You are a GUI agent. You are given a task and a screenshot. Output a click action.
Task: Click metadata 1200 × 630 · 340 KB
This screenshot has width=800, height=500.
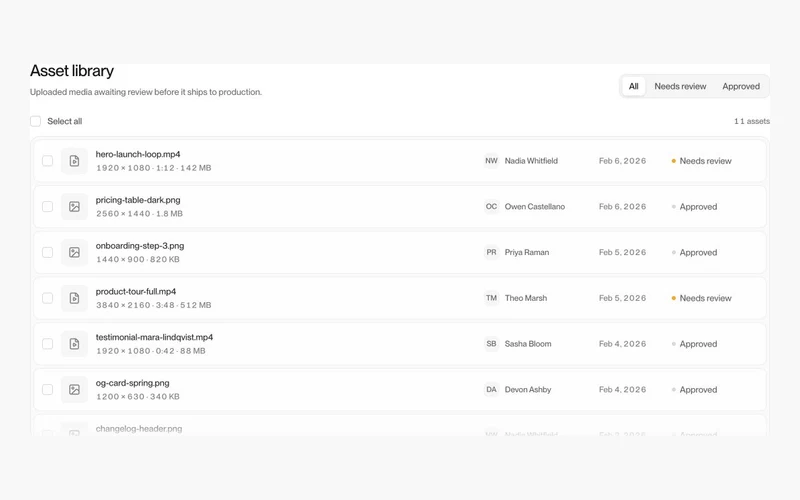coord(138,396)
